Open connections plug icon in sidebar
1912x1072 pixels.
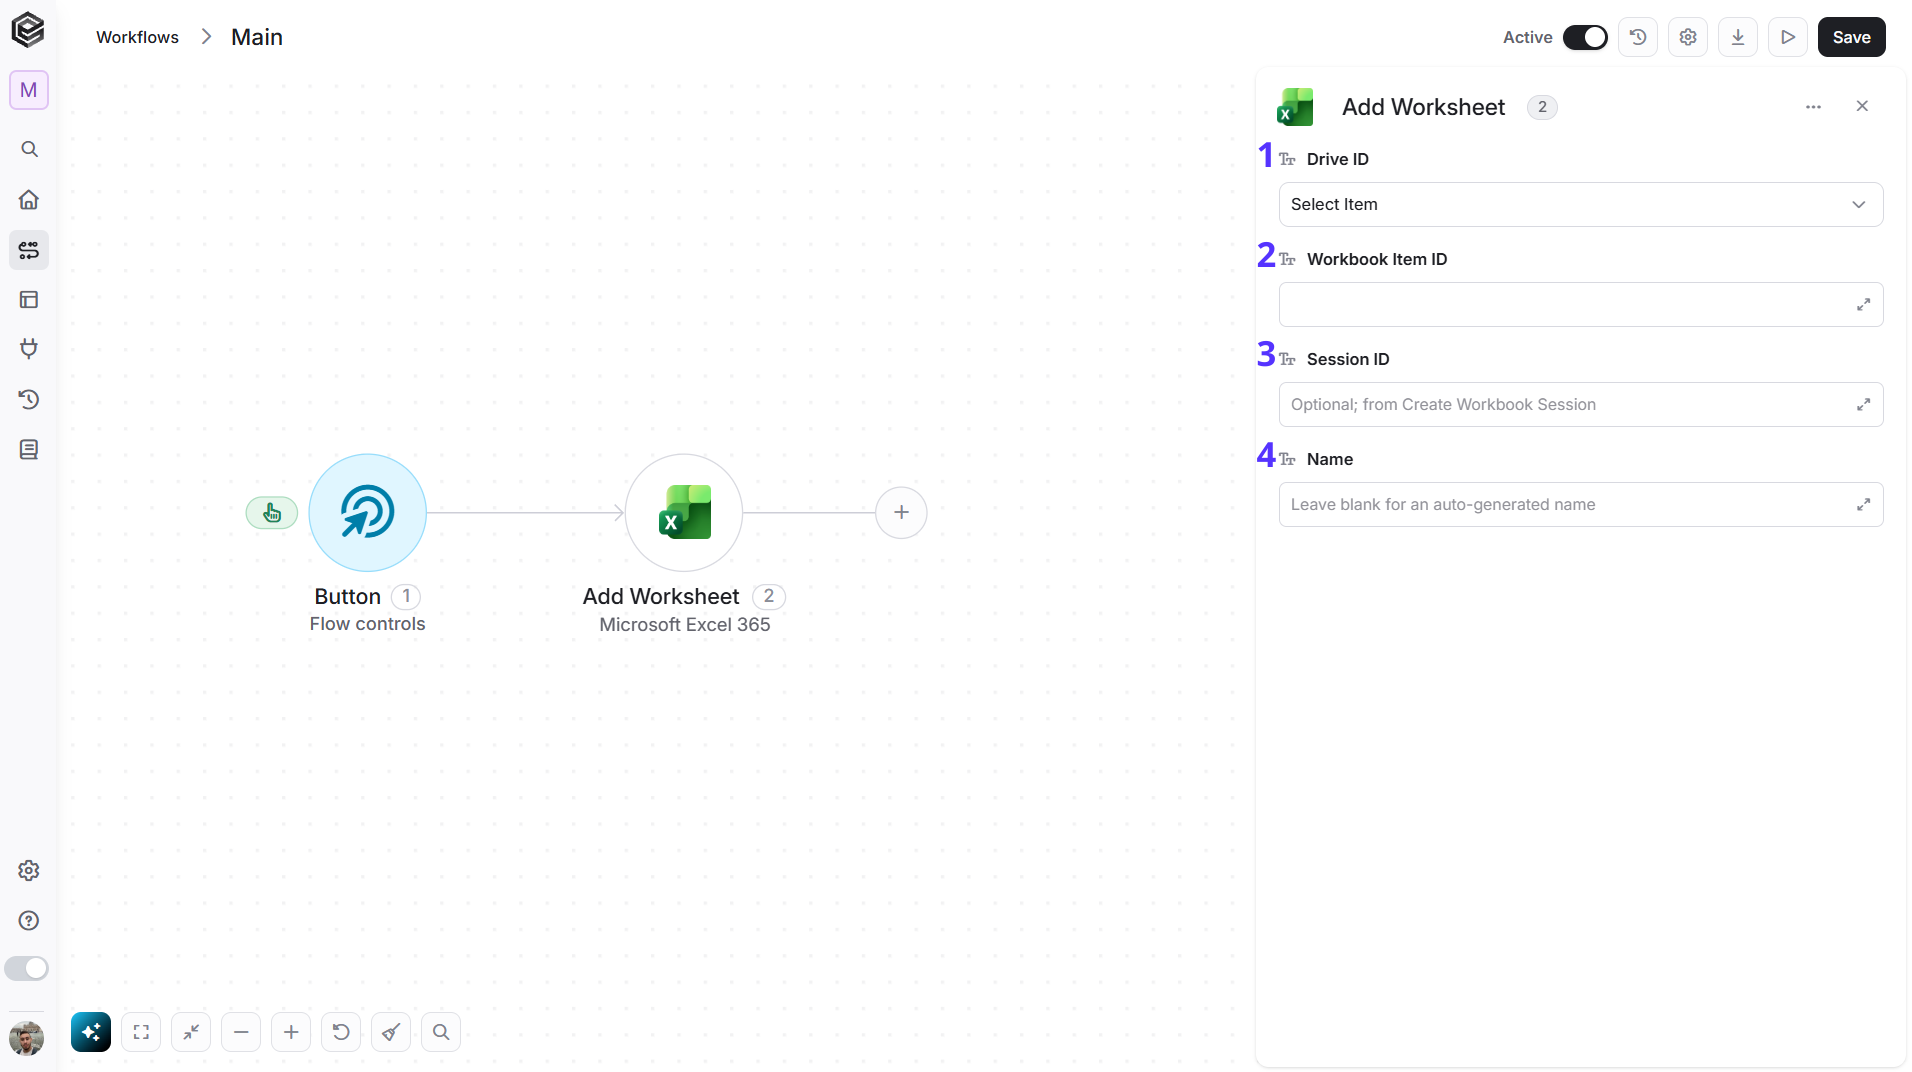[29, 349]
